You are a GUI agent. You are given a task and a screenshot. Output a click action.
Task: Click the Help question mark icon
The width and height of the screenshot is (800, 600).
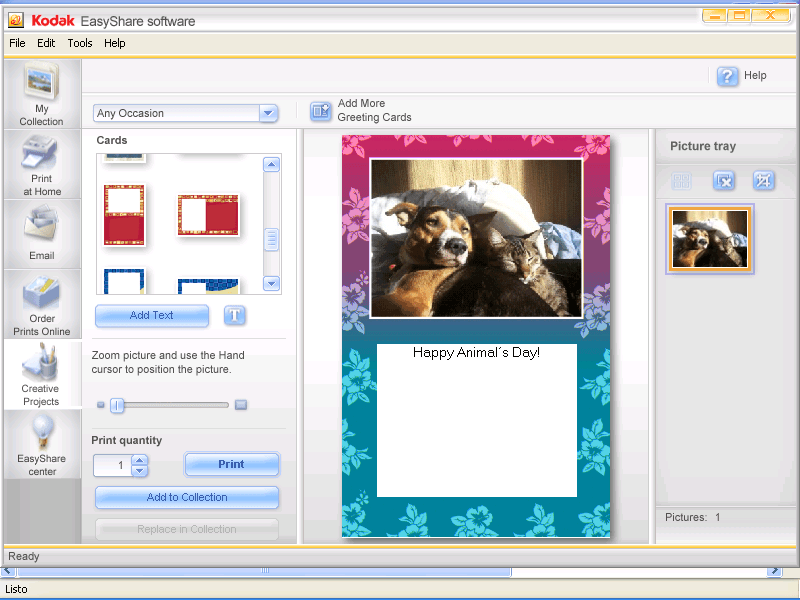(x=727, y=76)
